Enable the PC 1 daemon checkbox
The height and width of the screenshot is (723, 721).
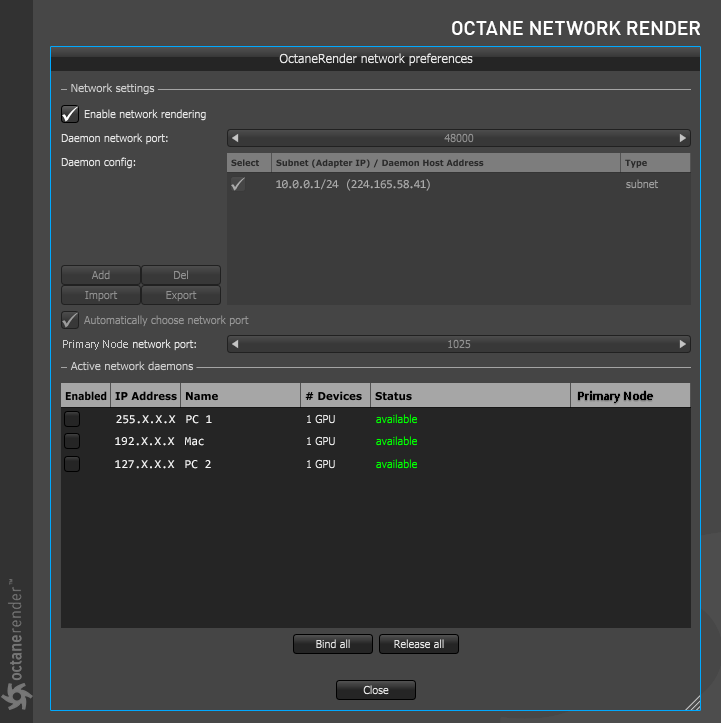[72, 419]
